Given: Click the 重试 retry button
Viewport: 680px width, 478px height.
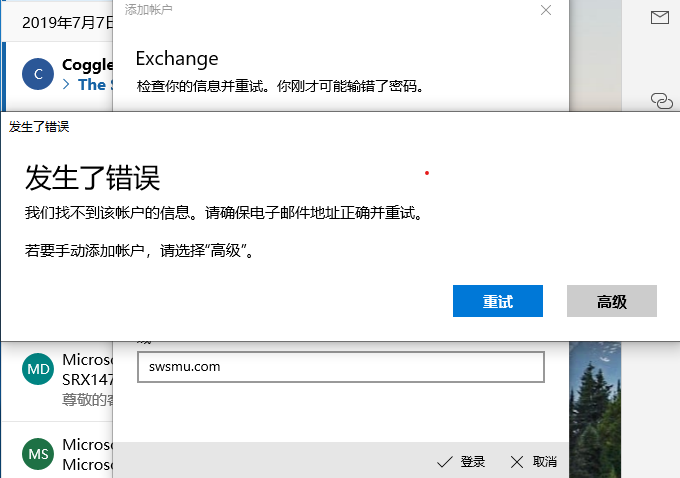Looking at the screenshot, I should coord(497,301).
